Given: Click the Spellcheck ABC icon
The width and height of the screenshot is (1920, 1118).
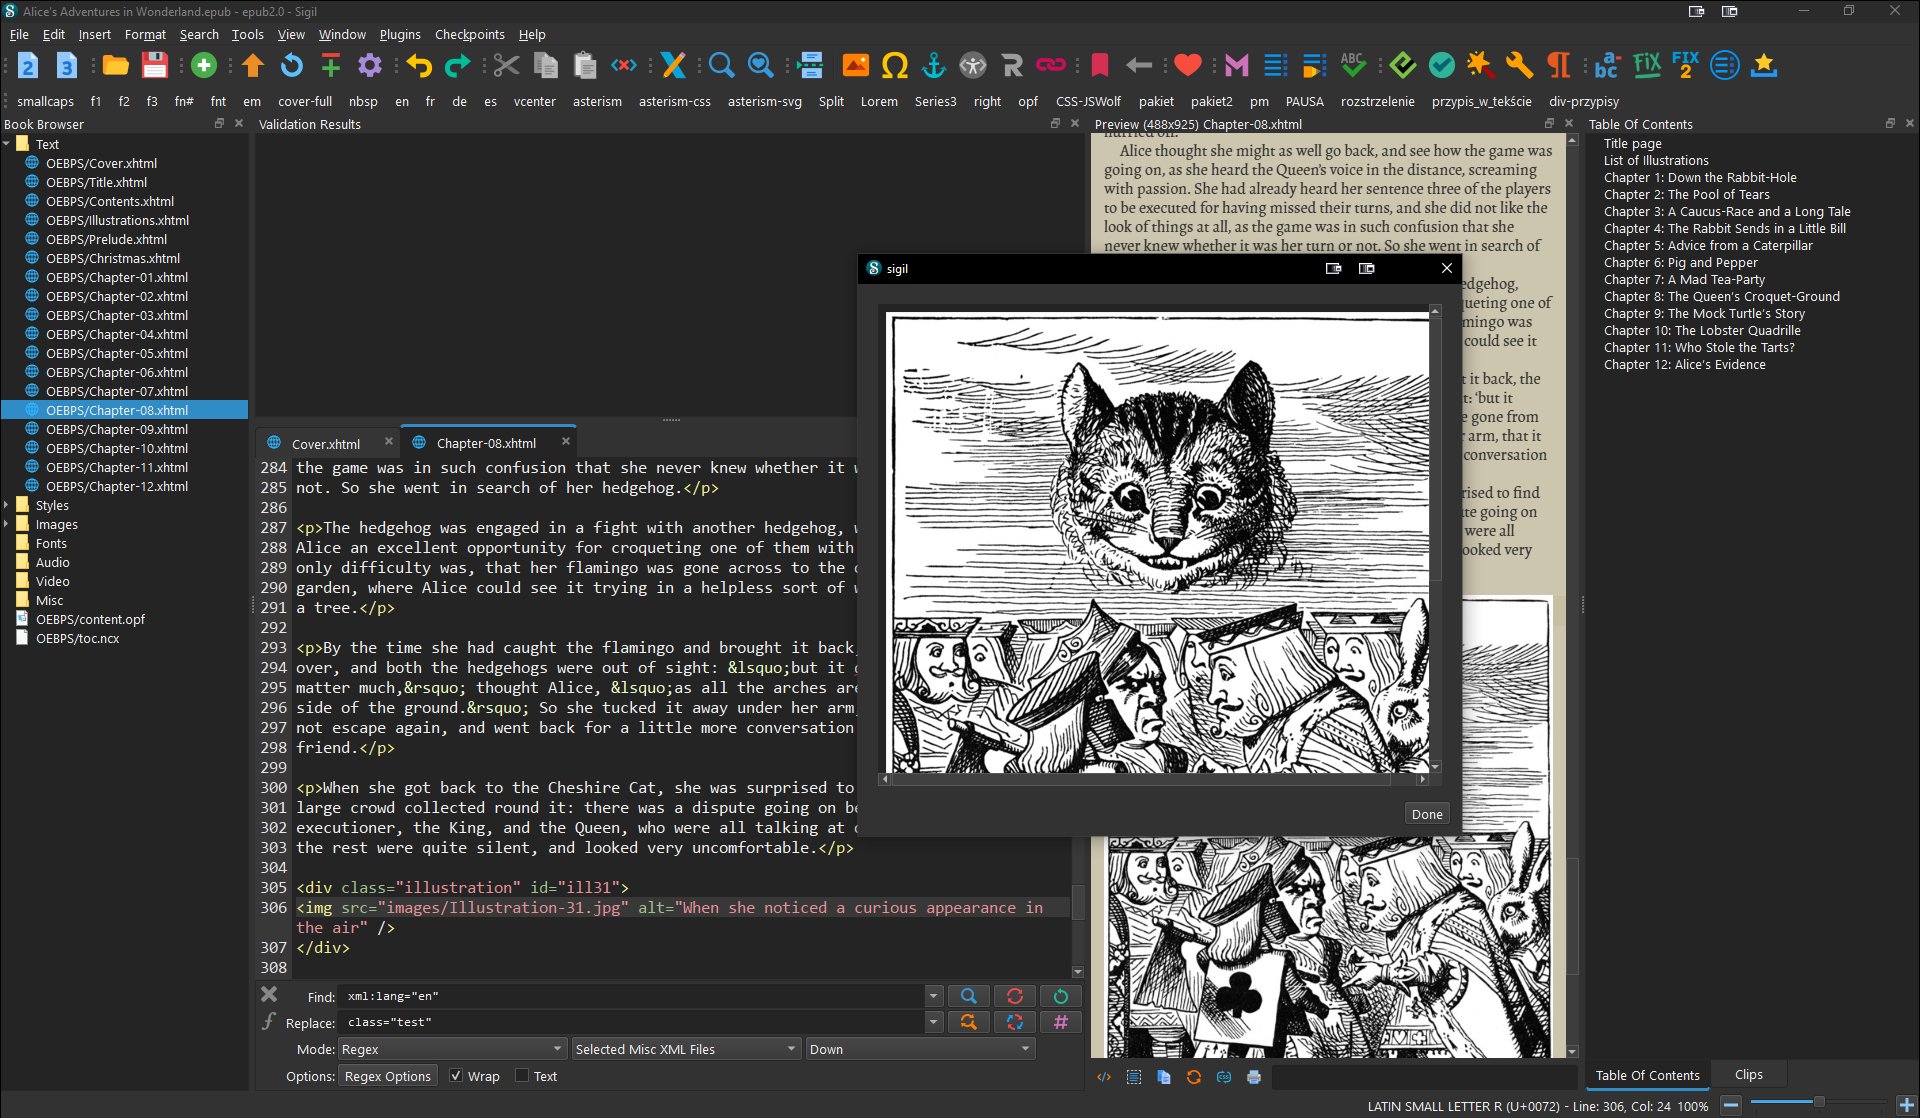Looking at the screenshot, I should click(1353, 66).
